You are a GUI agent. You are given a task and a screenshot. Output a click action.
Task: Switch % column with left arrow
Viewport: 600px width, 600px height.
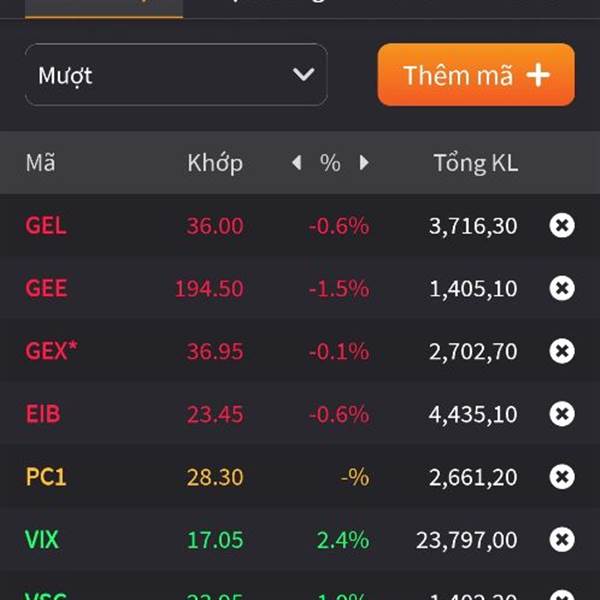point(296,163)
